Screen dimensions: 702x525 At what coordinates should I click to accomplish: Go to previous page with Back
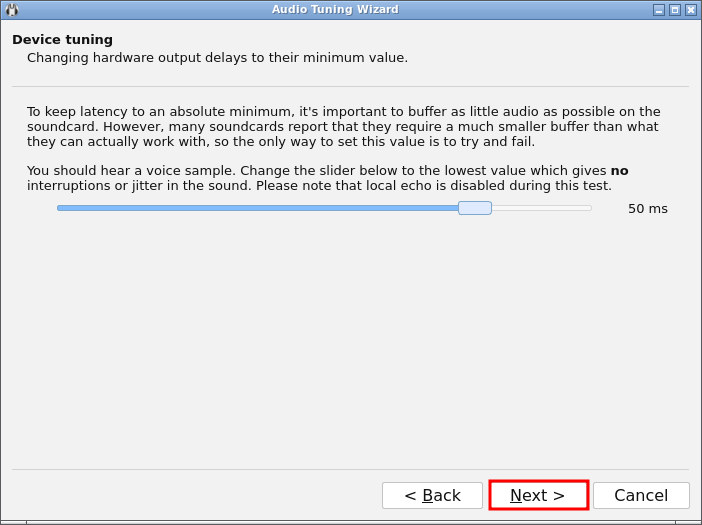click(432, 495)
